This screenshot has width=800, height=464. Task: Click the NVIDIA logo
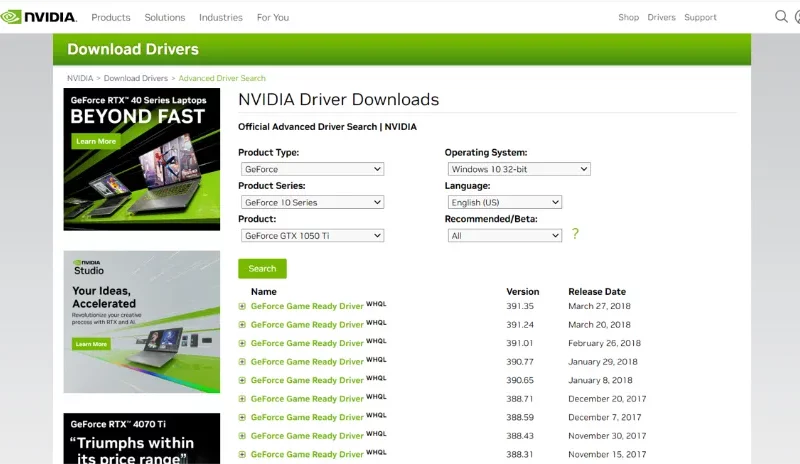click(x=39, y=17)
